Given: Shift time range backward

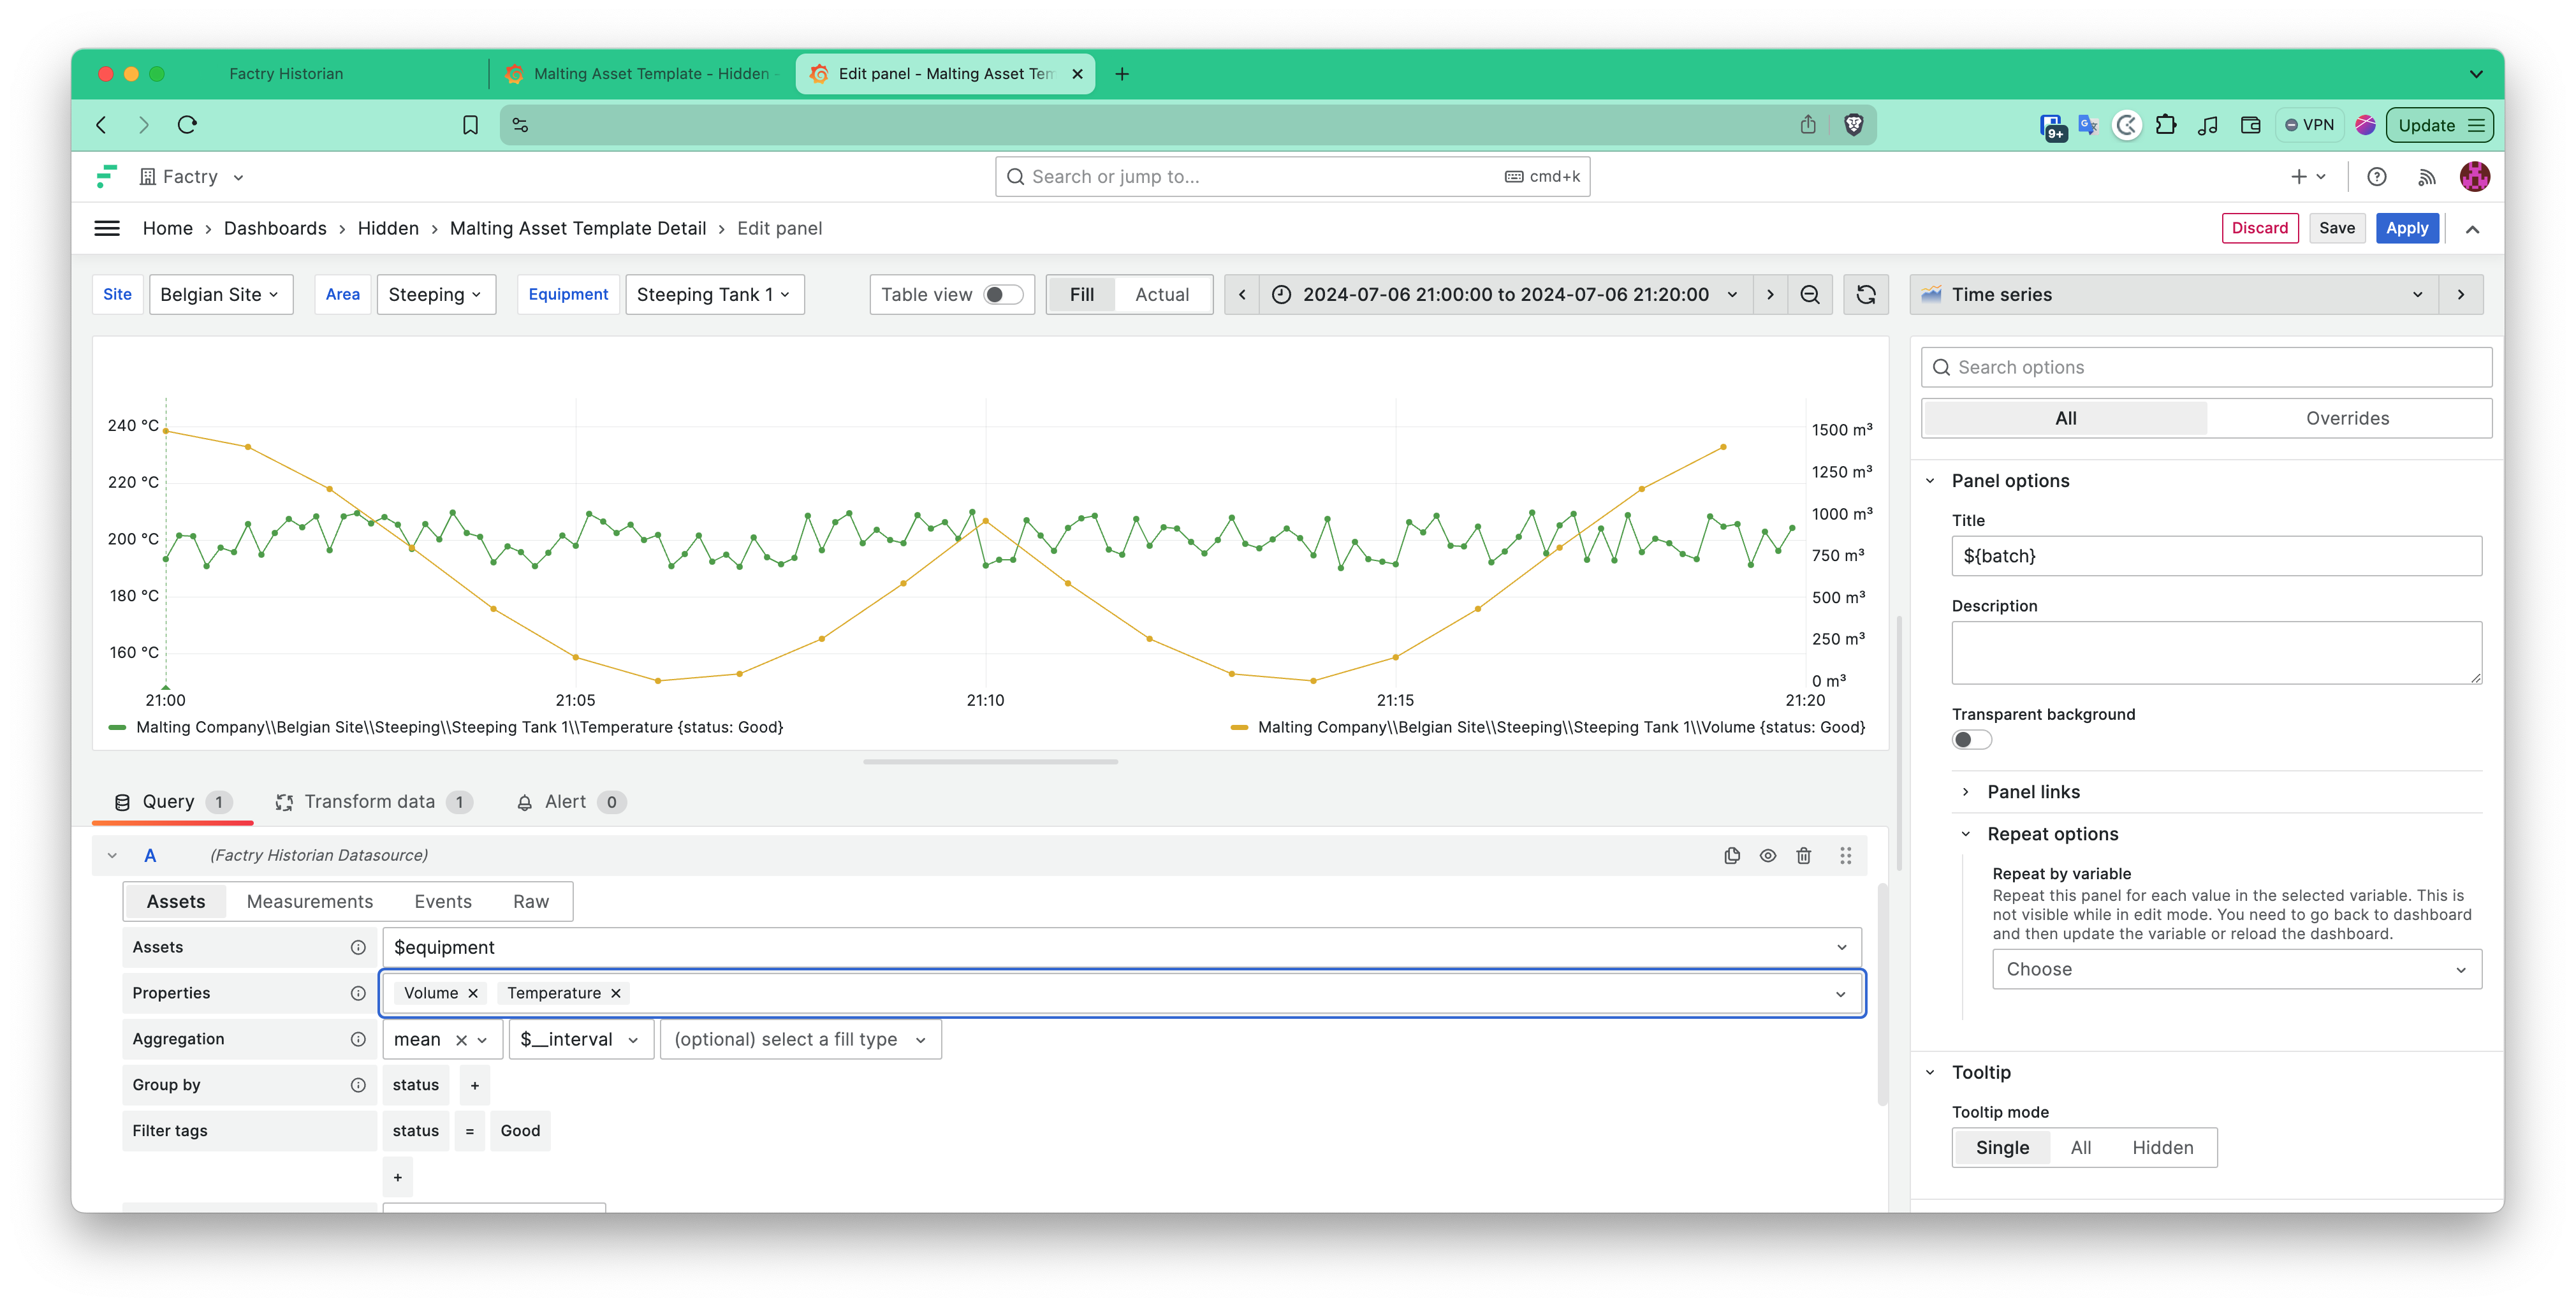Looking at the screenshot, I should click(1242, 294).
